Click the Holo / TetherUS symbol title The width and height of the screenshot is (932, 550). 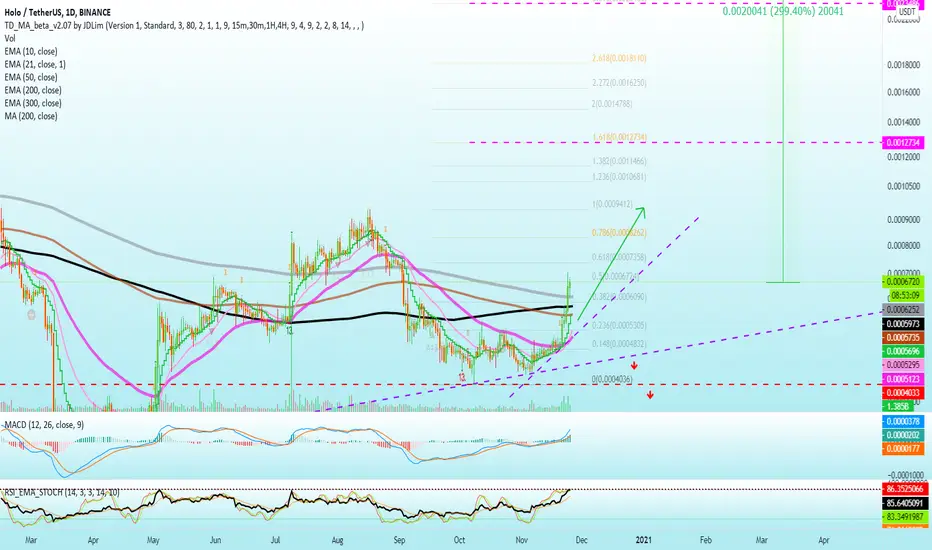click(x=58, y=12)
